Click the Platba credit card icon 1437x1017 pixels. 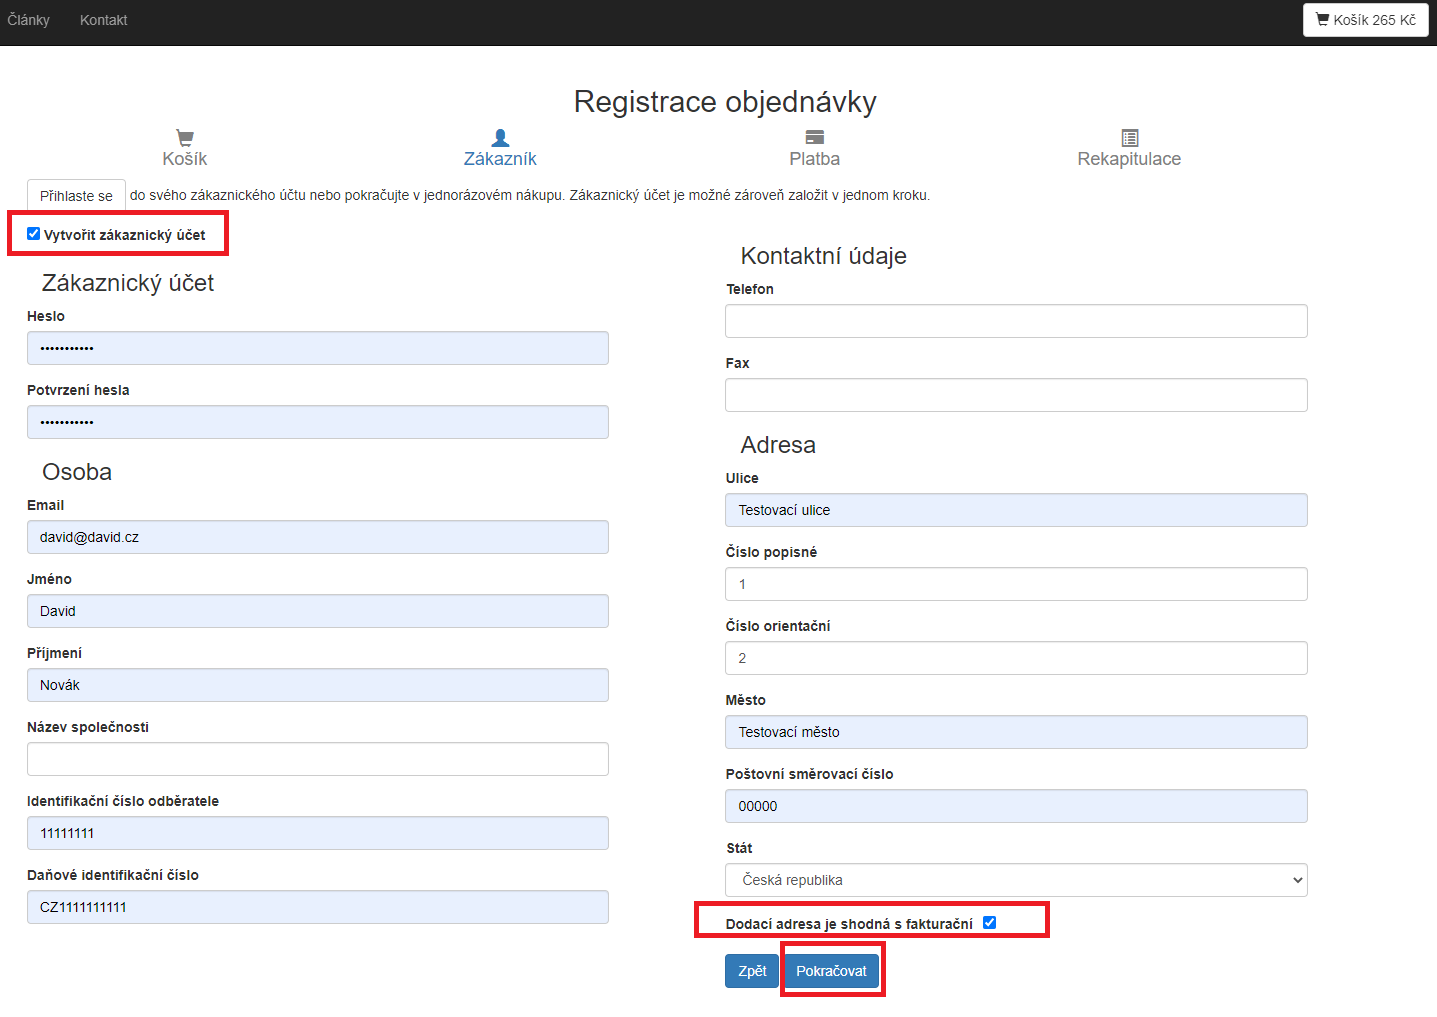815,138
